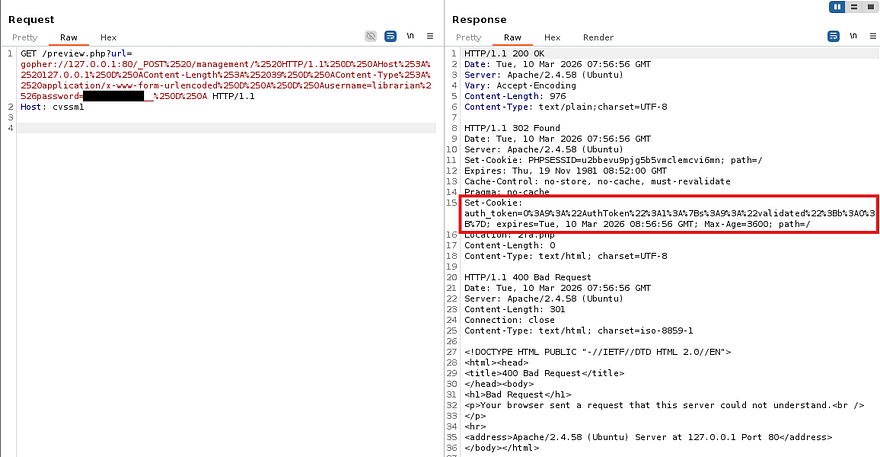The image size is (880, 457).
Task: Toggle the \n non-printable characters button in Response
Action: [852, 36]
